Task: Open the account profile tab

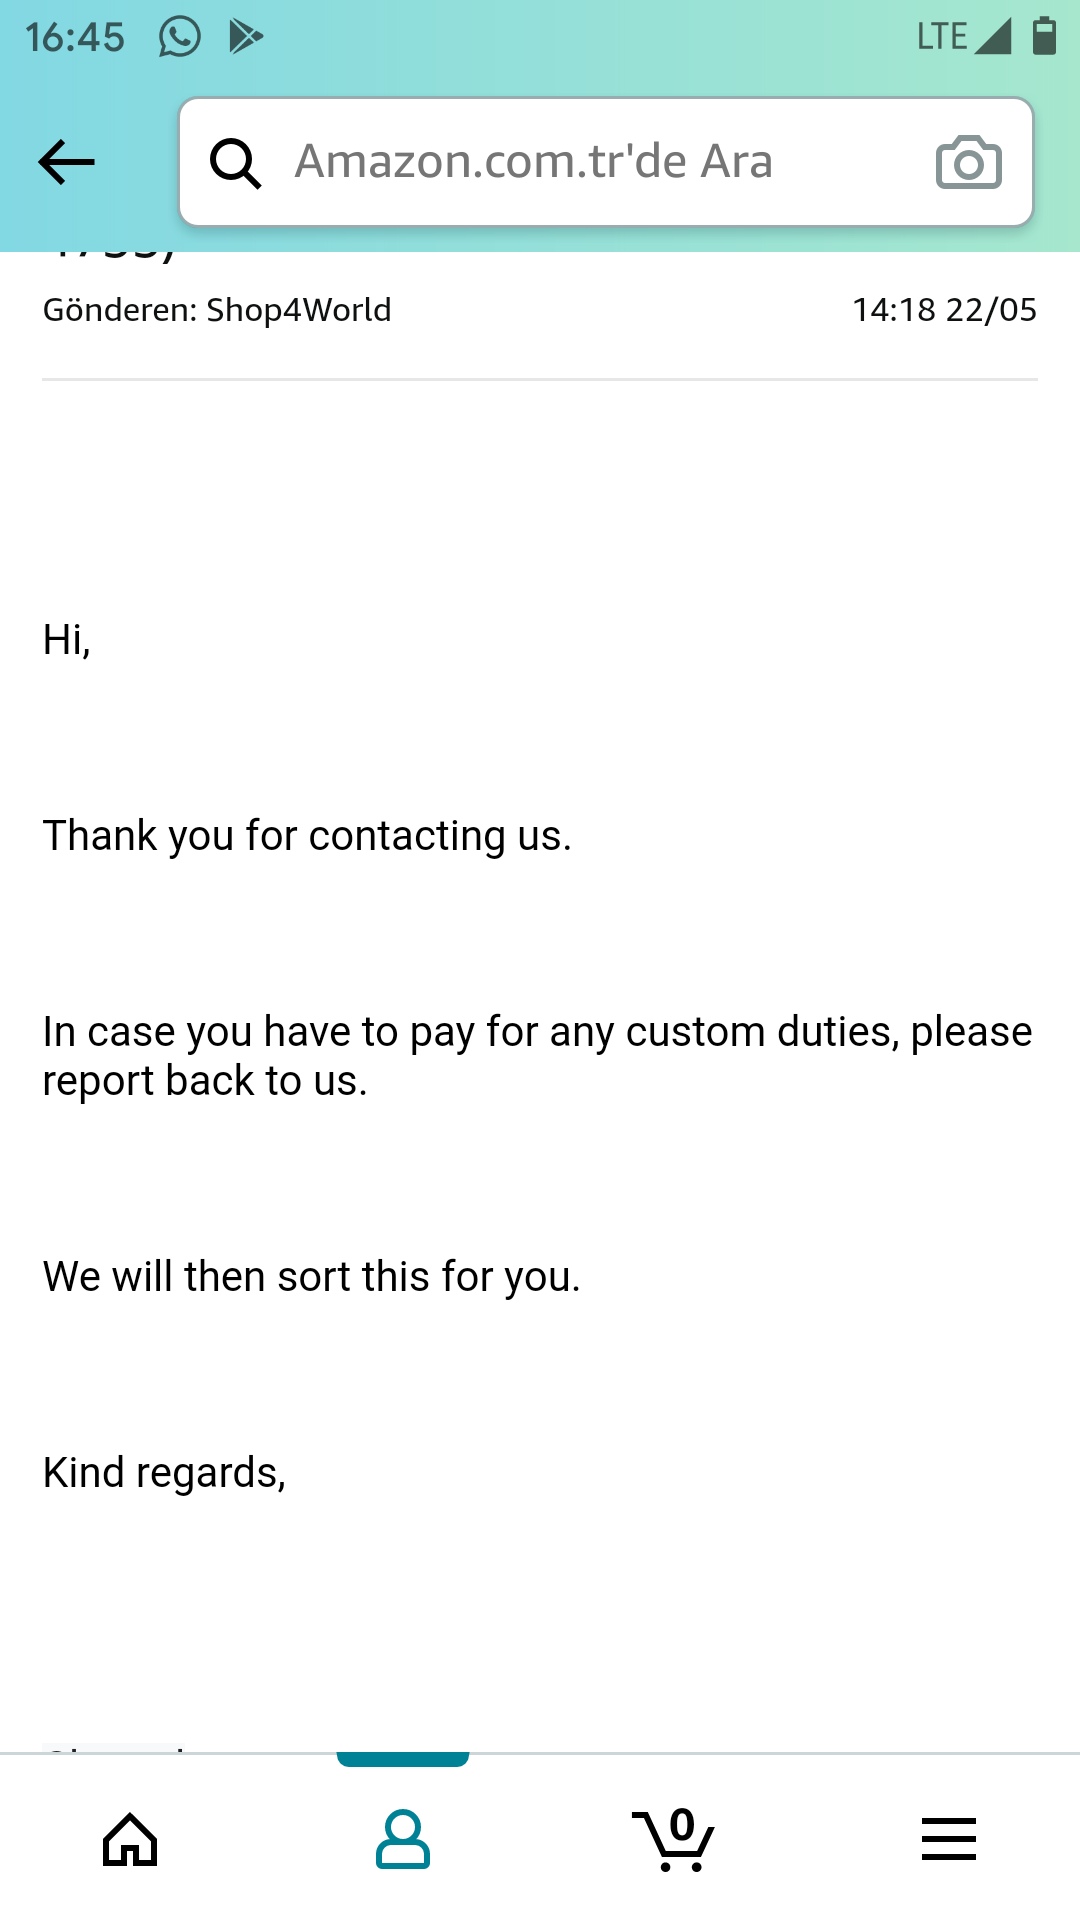Action: (403, 1839)
